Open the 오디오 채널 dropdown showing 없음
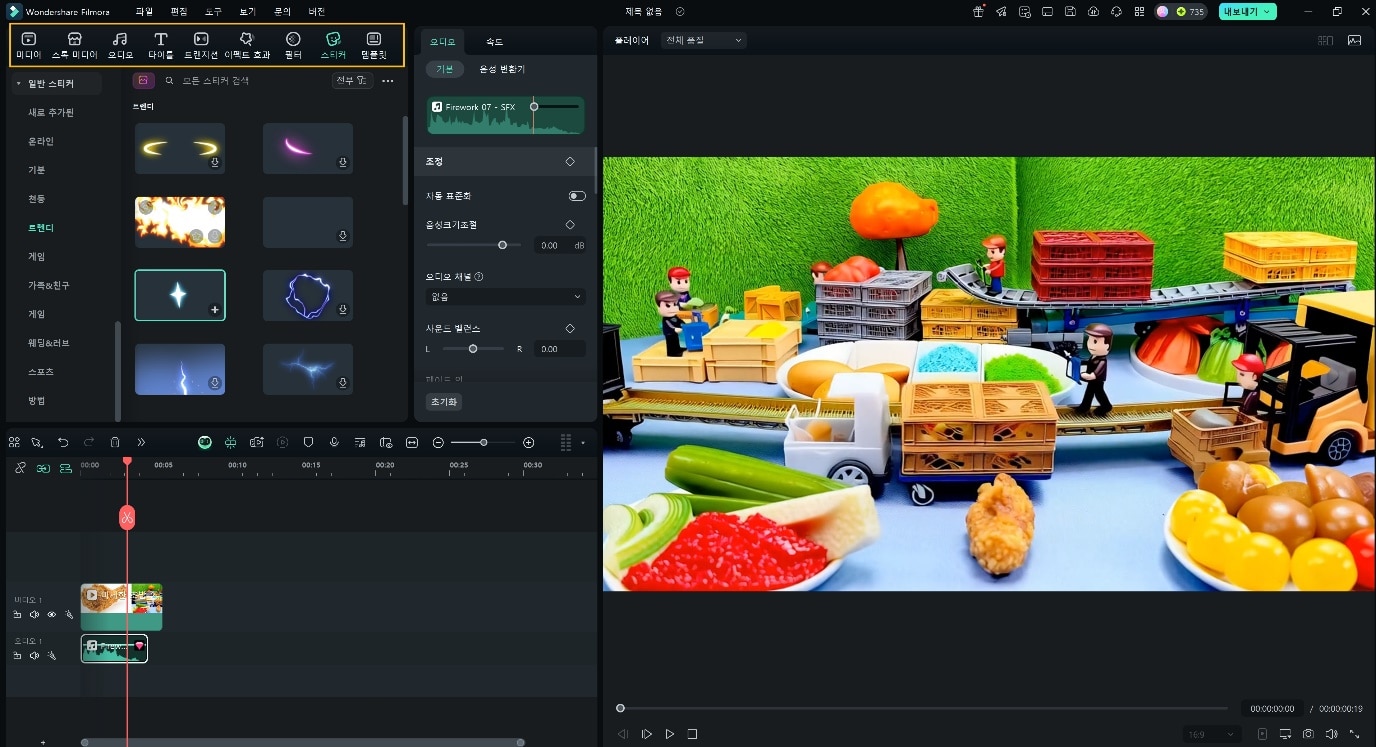This screenshot has height=747, width=1376. [x=505, y=297]
